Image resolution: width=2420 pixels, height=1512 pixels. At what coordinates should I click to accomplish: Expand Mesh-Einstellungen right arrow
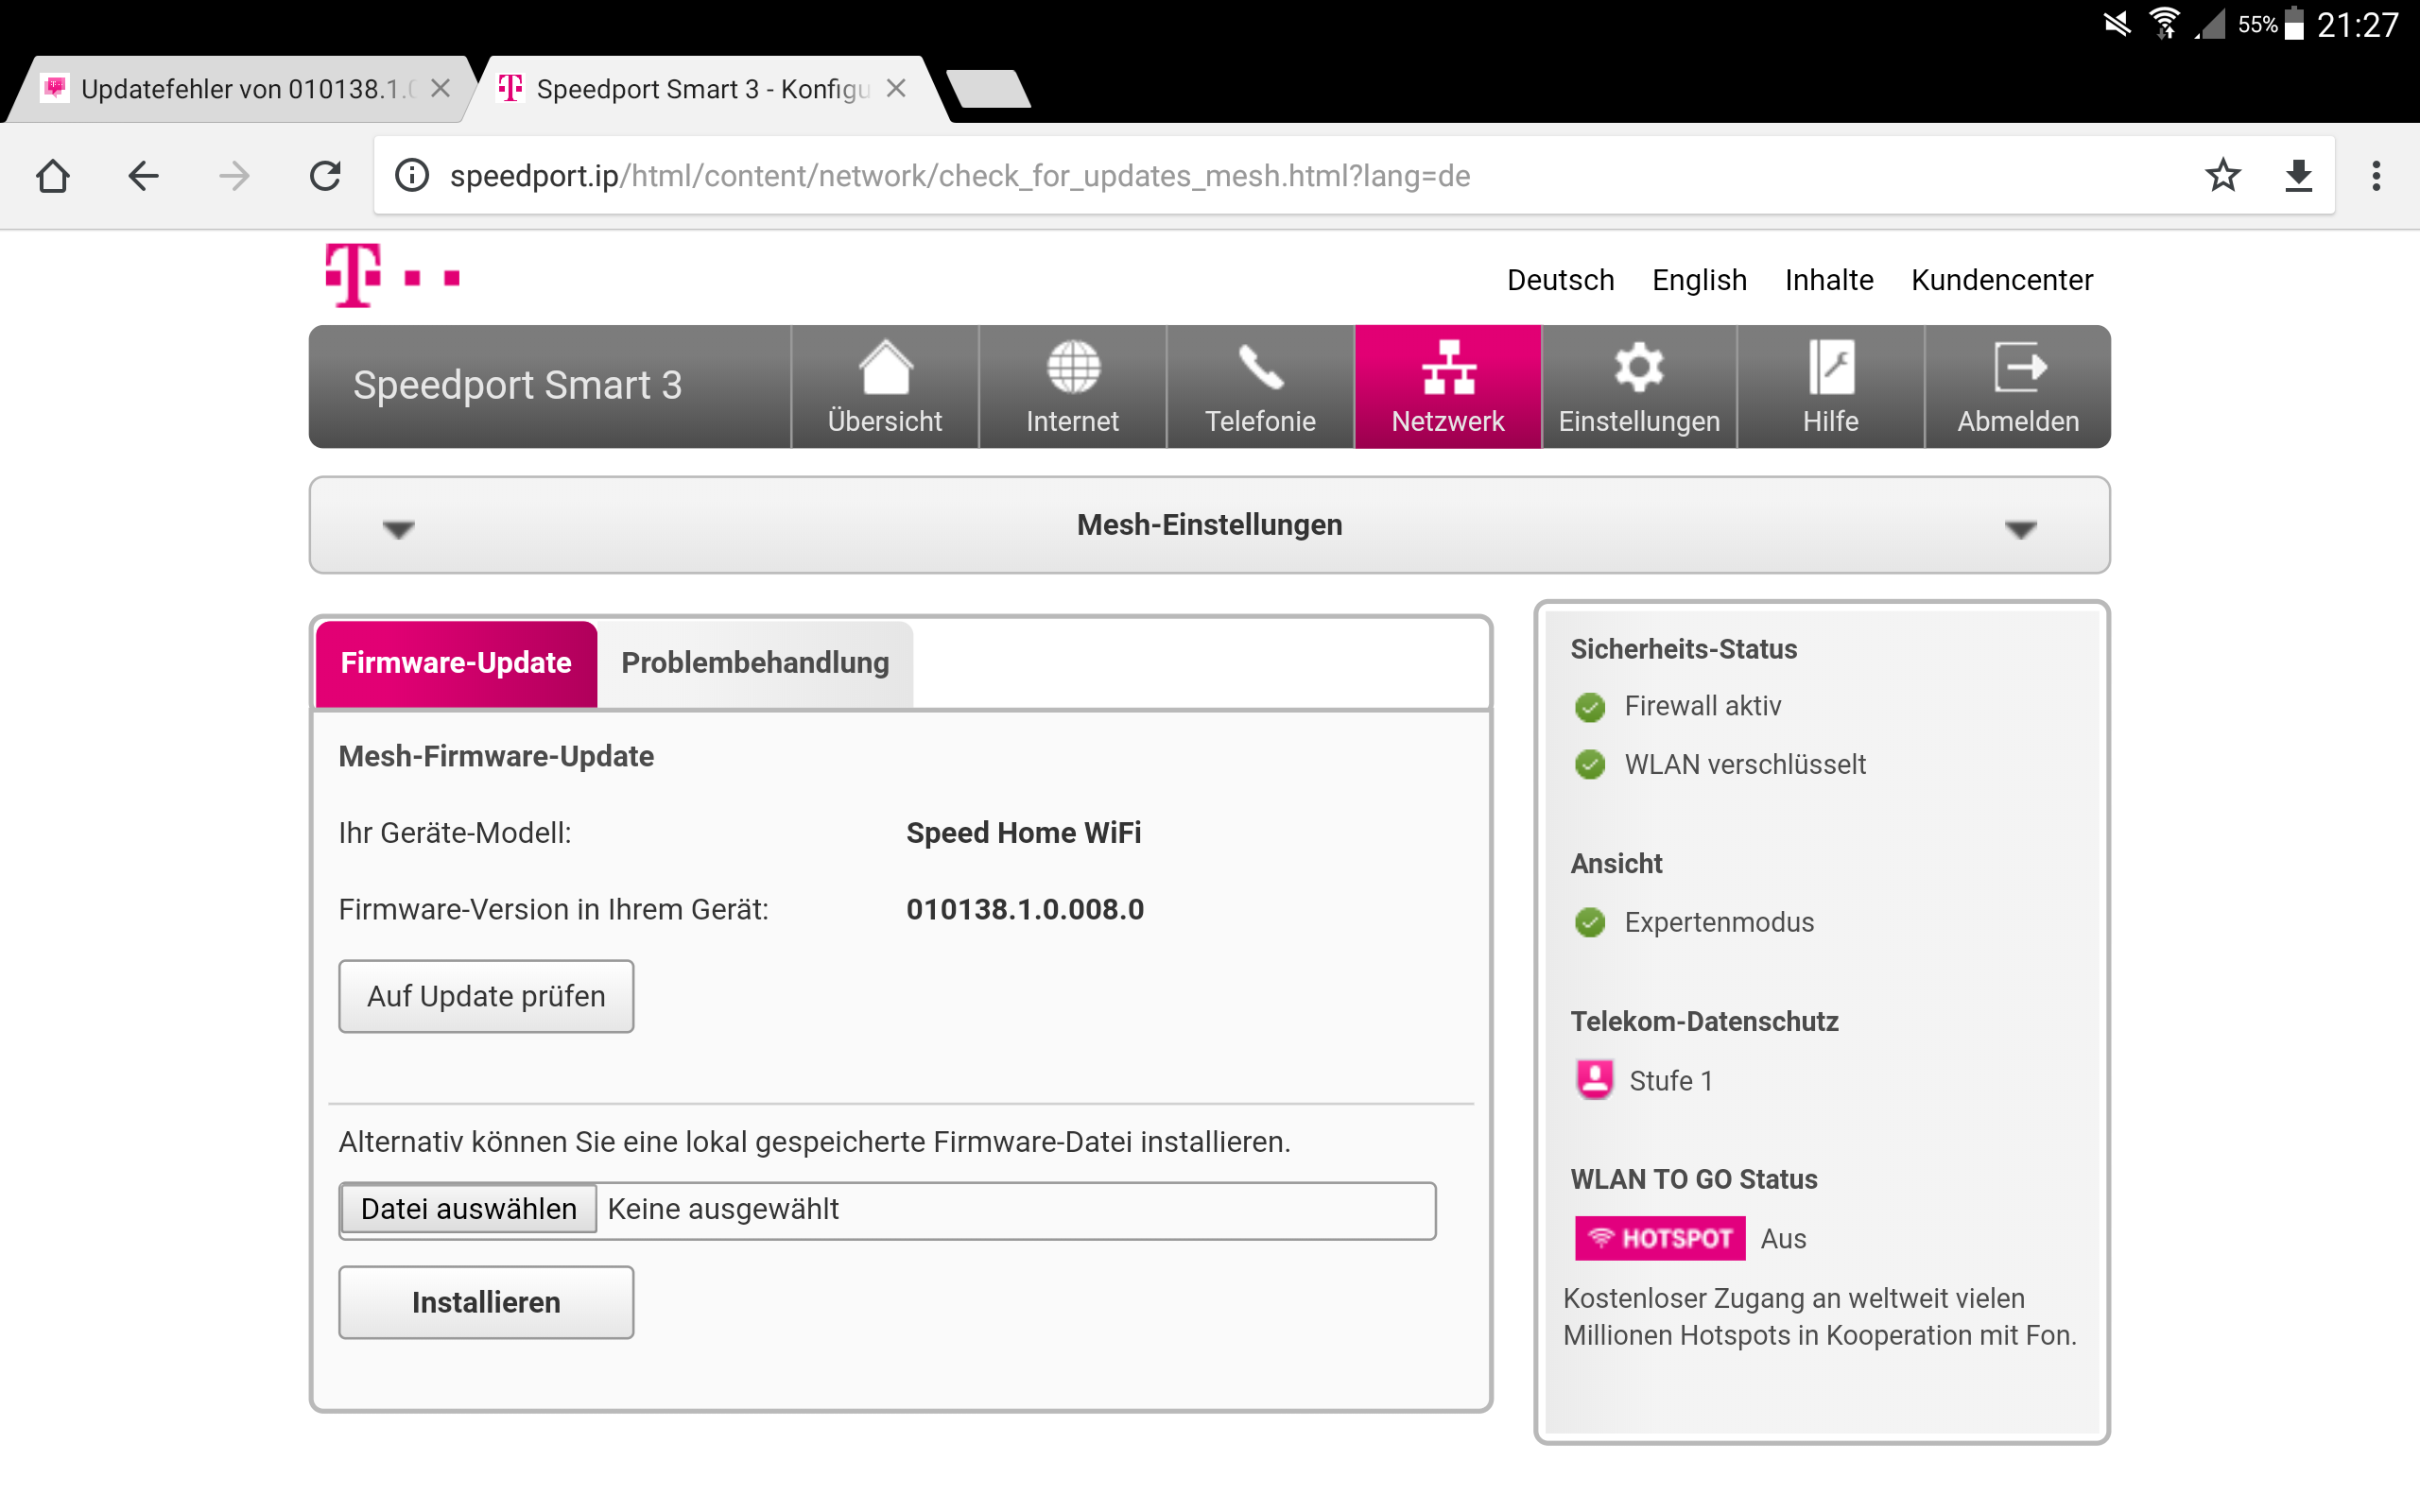coord(2020,529)
